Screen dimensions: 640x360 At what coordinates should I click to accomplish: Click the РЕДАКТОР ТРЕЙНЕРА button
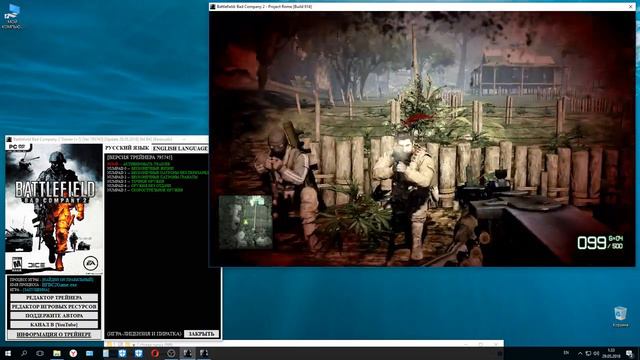[54, 298]
